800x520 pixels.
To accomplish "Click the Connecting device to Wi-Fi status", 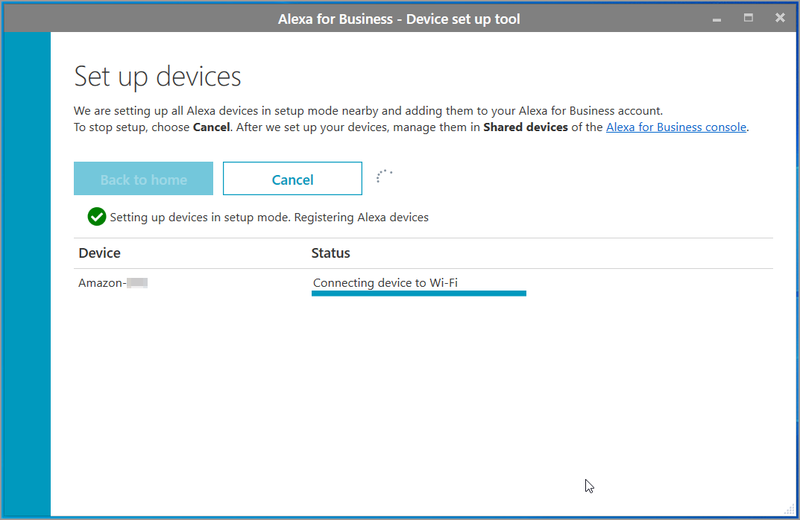I will click(385, 283).
